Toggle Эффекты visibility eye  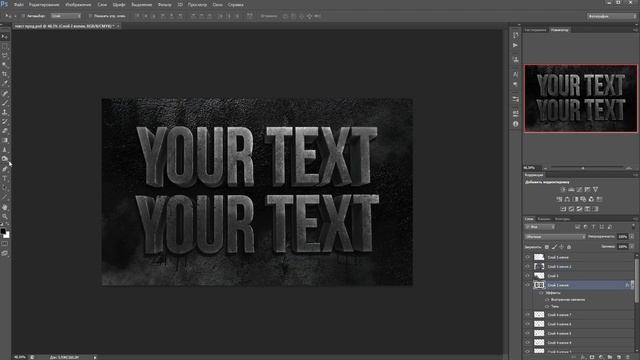coord(542,293)
